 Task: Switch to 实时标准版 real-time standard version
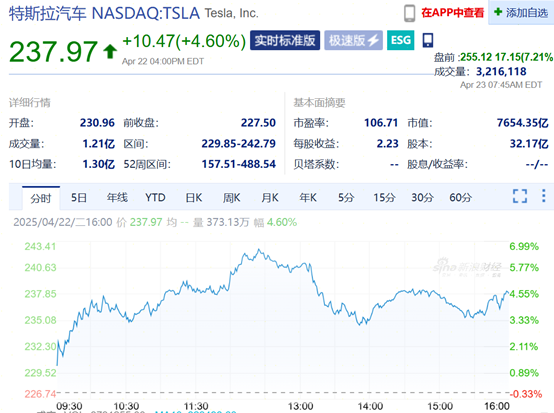285,40
